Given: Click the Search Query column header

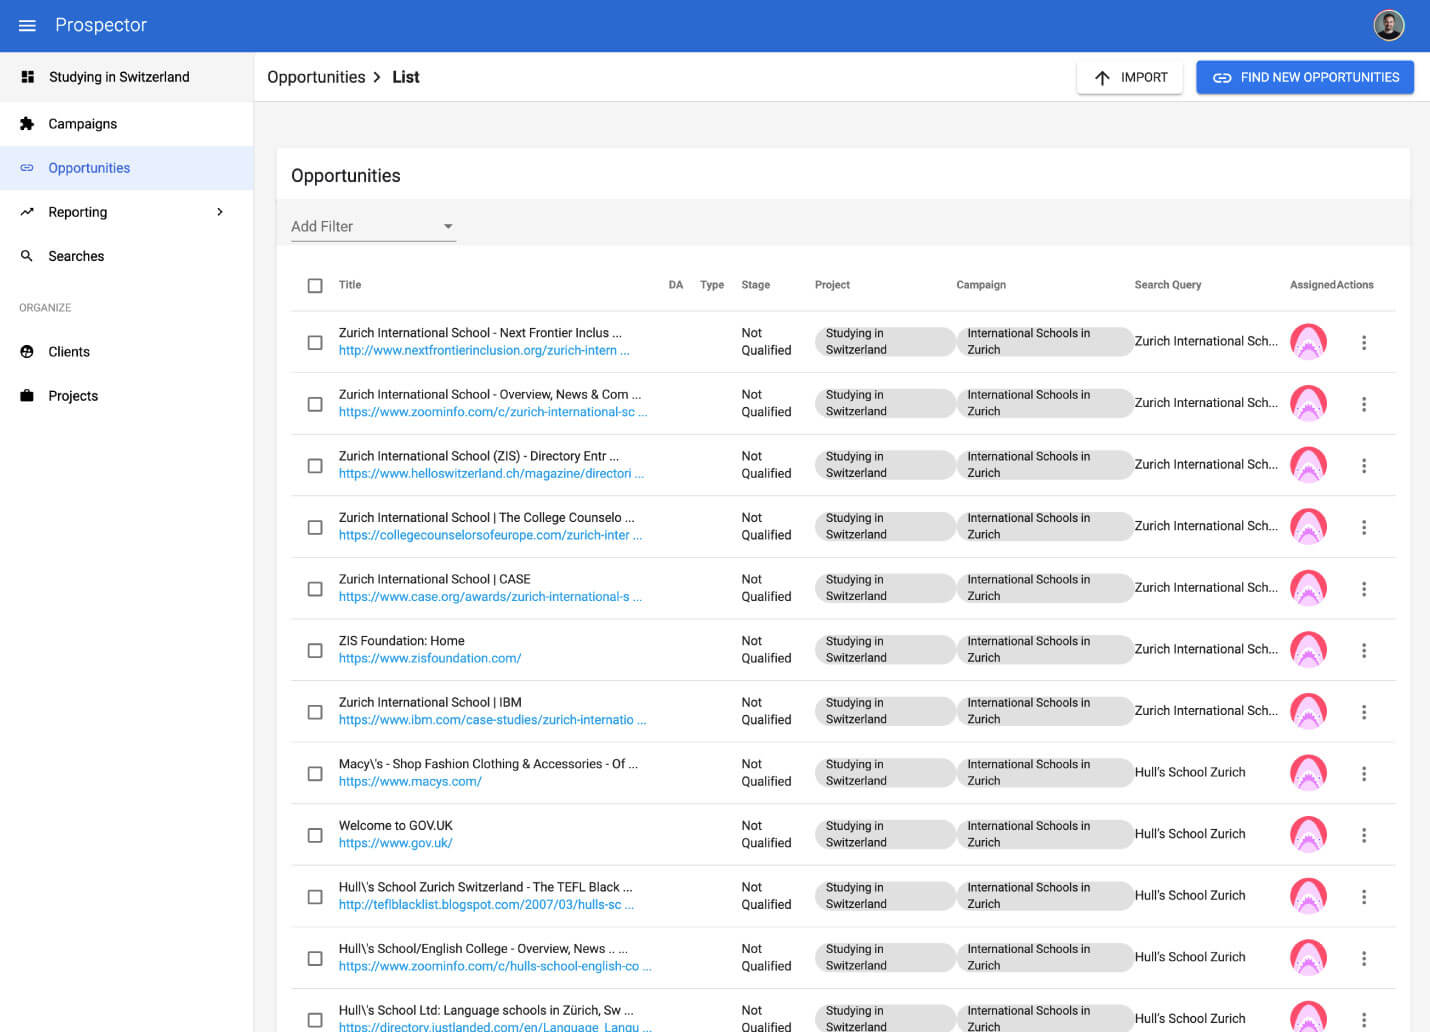Looking at the screenshot, I should click(1168, 285).
